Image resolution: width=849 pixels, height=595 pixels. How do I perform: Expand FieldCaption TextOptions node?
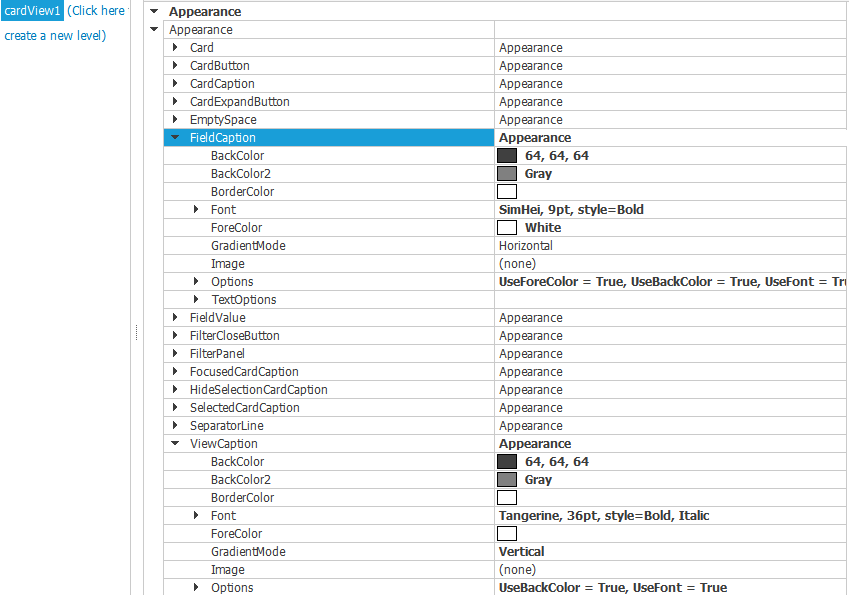pyautogui.click(x=196, y=300)
